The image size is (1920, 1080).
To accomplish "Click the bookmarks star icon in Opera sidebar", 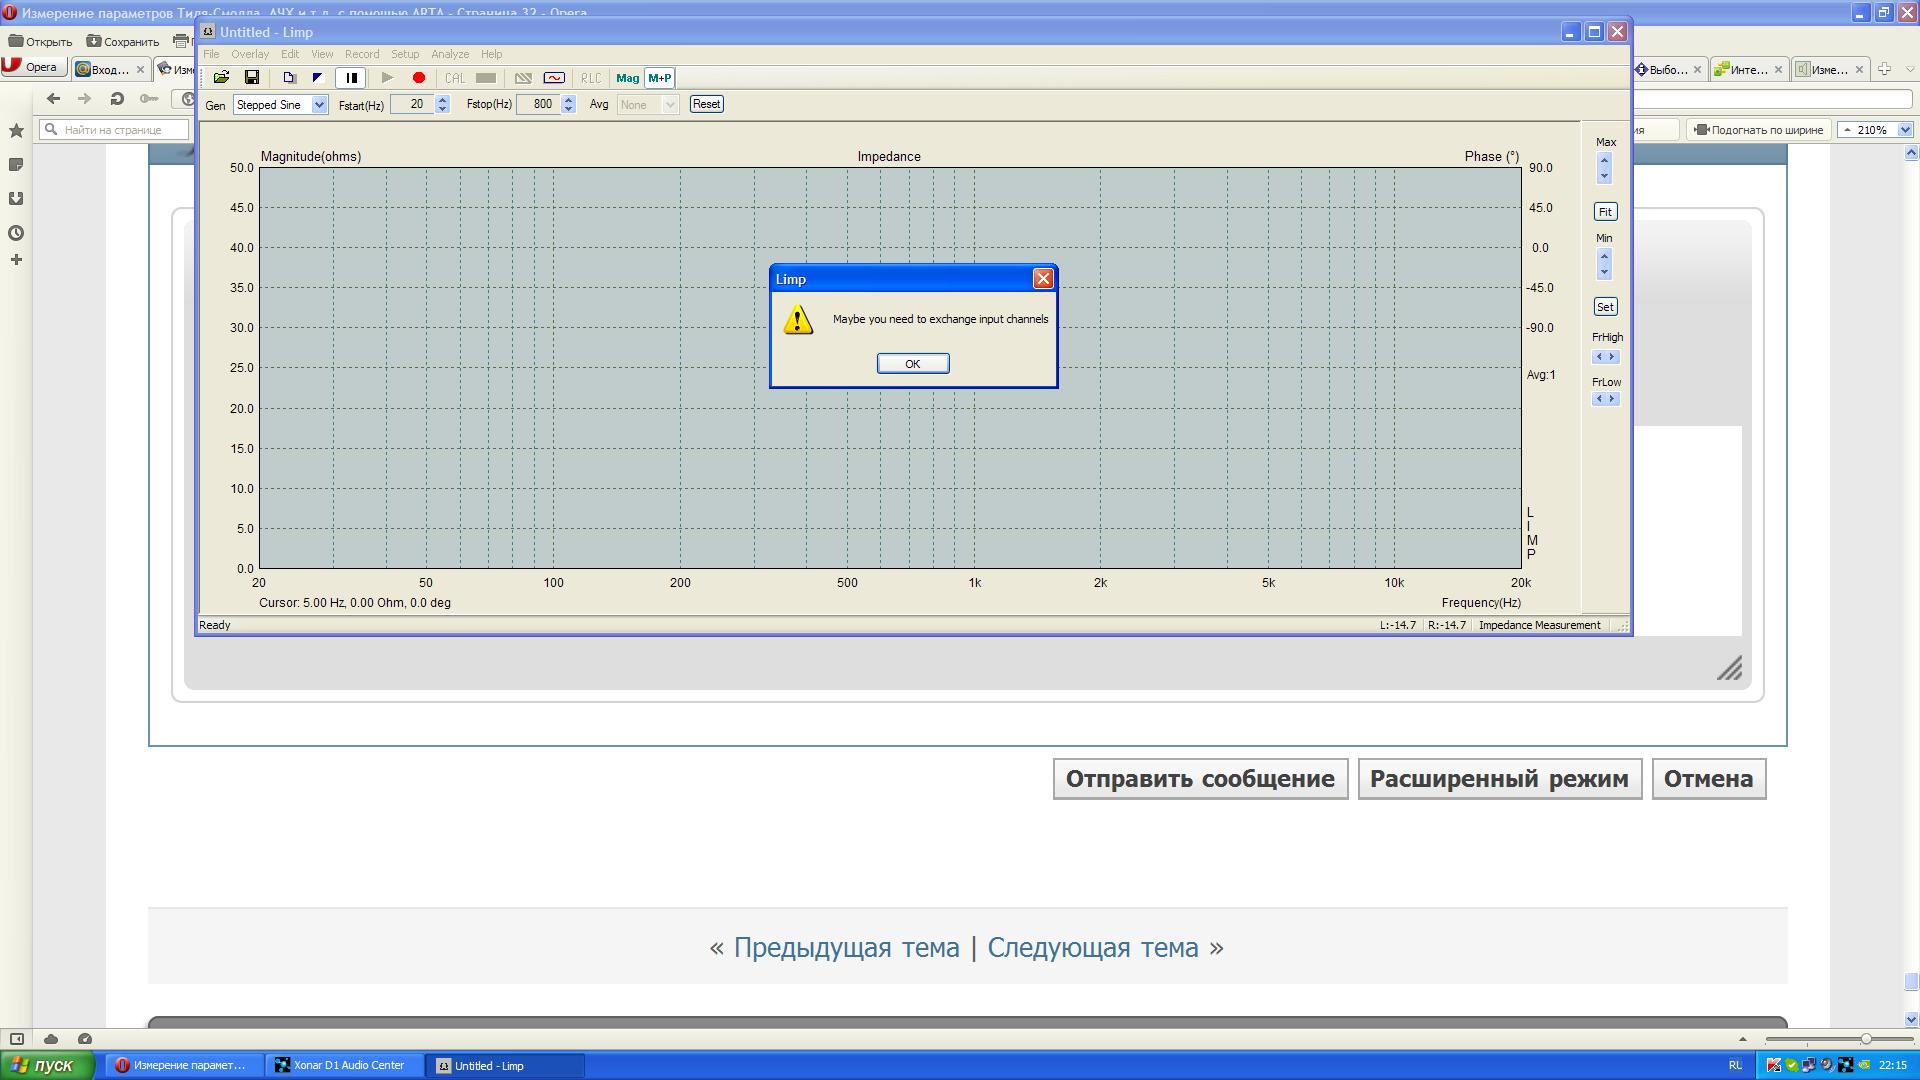I will [16, 131].
